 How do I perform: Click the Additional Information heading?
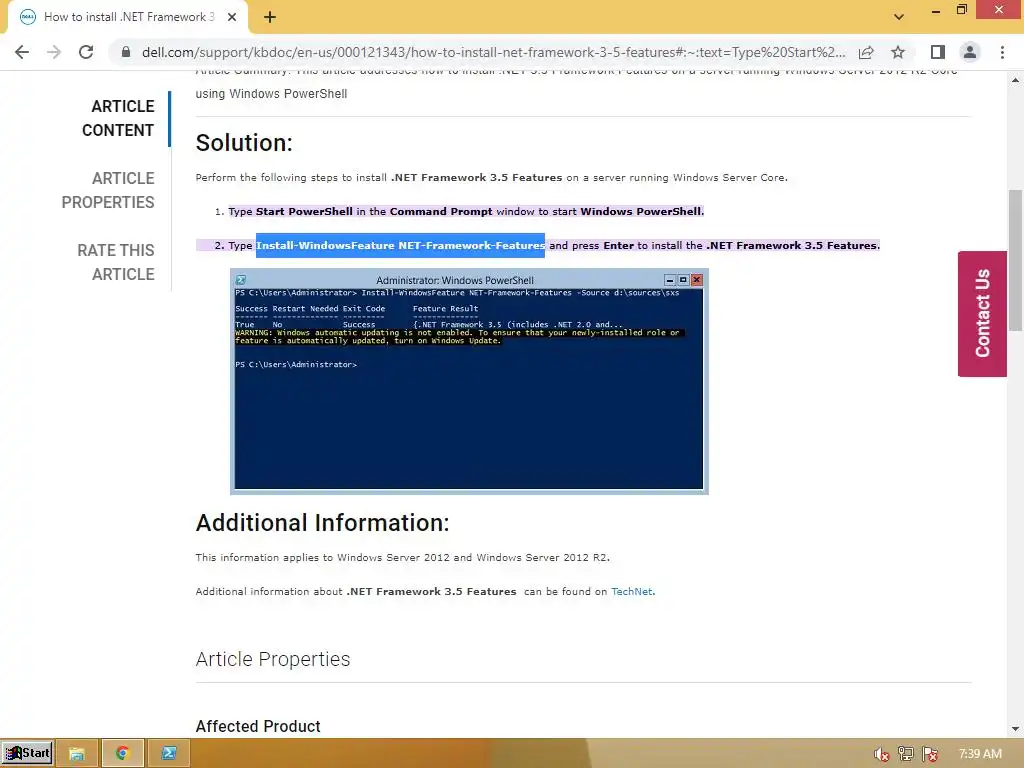click(323, 522)
